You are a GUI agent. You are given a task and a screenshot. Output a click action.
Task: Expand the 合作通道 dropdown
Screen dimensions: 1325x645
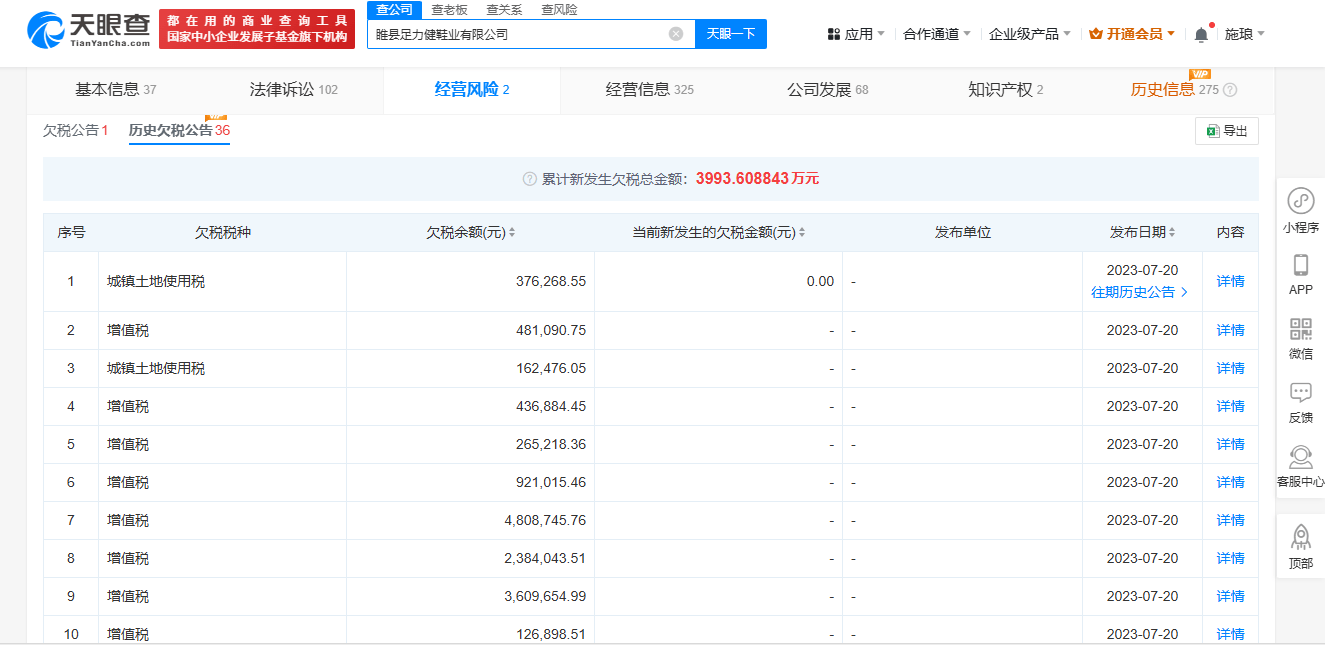pyautogui.click(x=967, y=34)
